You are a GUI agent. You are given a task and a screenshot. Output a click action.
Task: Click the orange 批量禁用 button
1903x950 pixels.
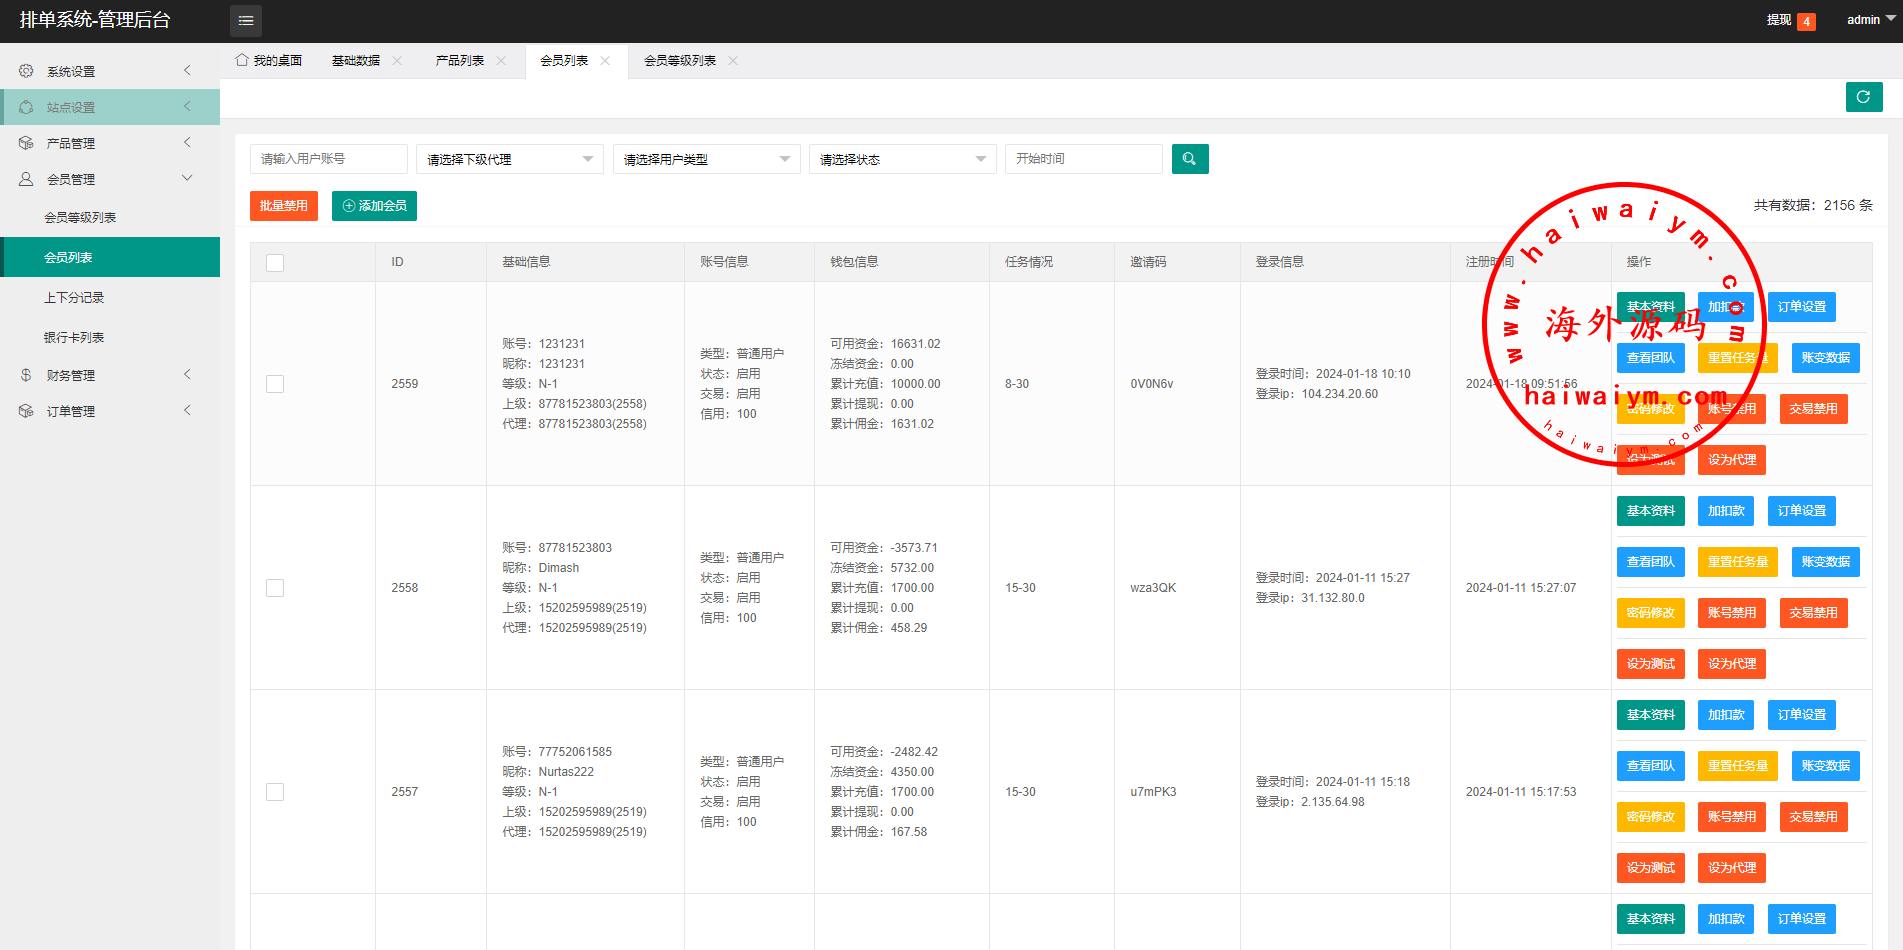[x=283, y=206]
